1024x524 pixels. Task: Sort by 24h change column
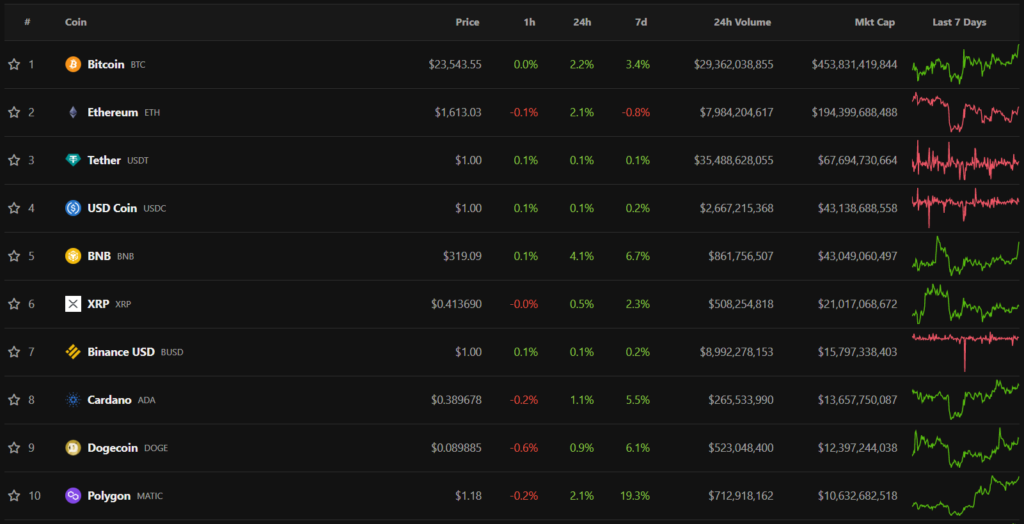point(583,22)
